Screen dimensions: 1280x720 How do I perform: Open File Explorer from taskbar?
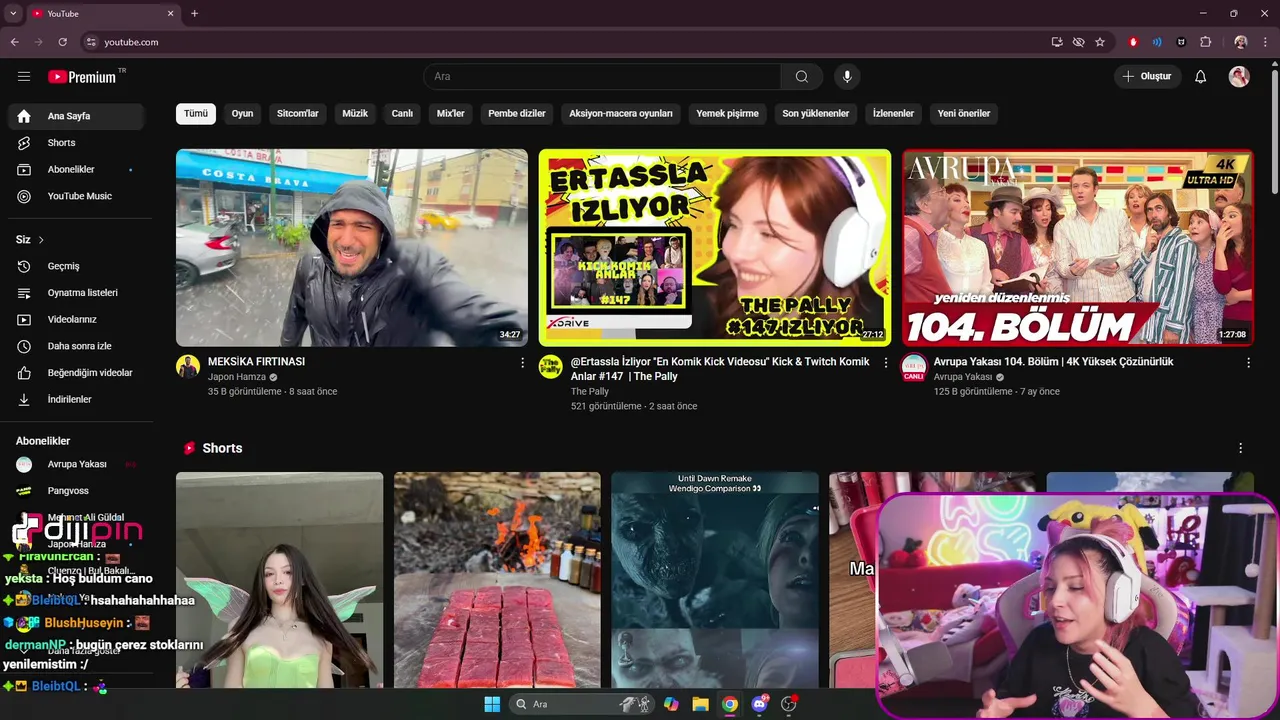click(x=700, y=704)
